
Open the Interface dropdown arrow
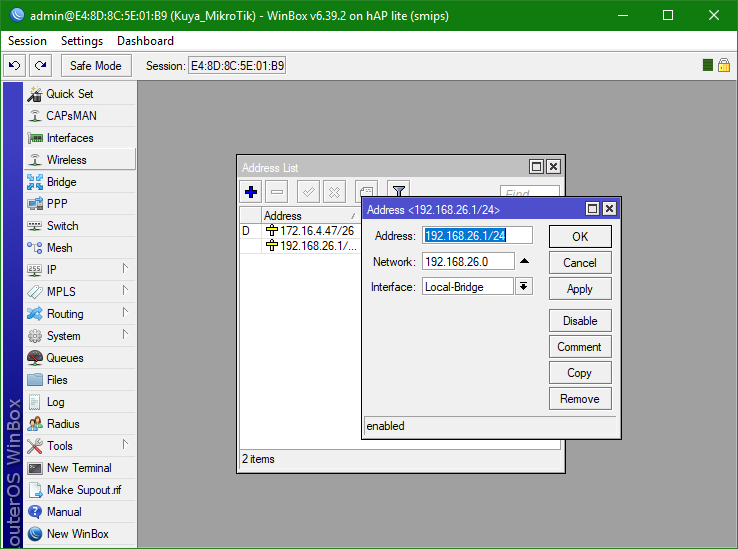coord(524,286)
